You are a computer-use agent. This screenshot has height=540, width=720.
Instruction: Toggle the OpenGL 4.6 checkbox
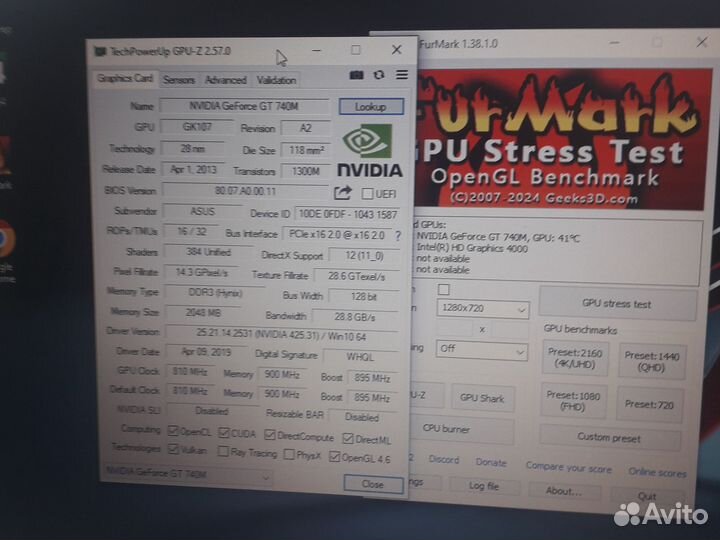(x=334, y=456)
